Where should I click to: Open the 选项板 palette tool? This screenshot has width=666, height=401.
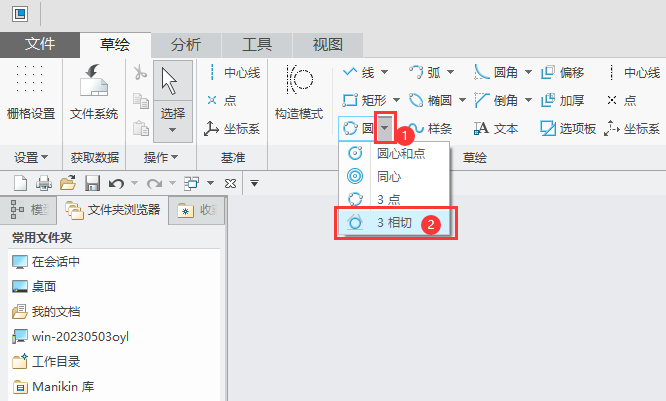pyautogui.click(x=568, y=128)
